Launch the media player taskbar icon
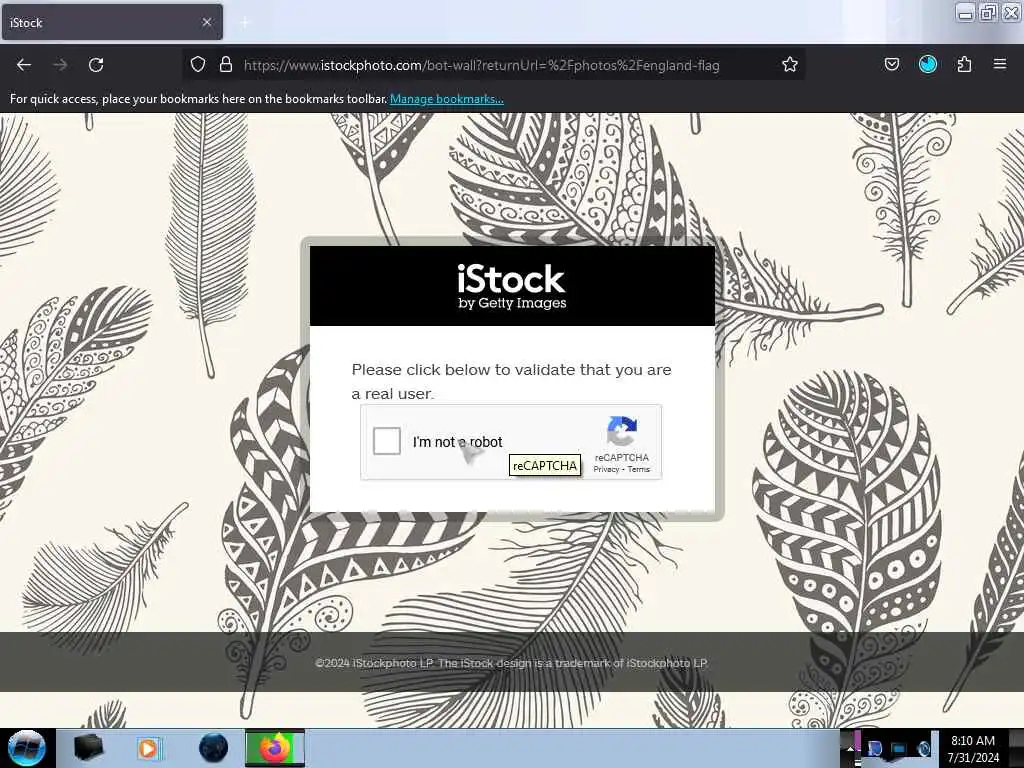This screenshot has height=768, width=1024. pyautogui.click(x=150, y=748)
